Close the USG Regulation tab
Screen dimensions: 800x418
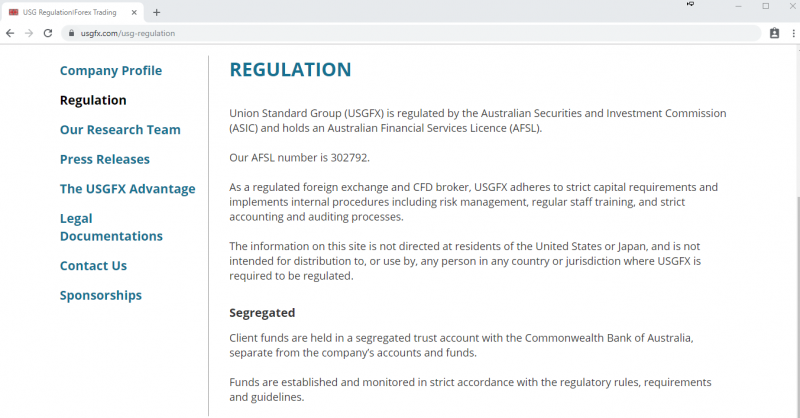(x=134, y=12)
